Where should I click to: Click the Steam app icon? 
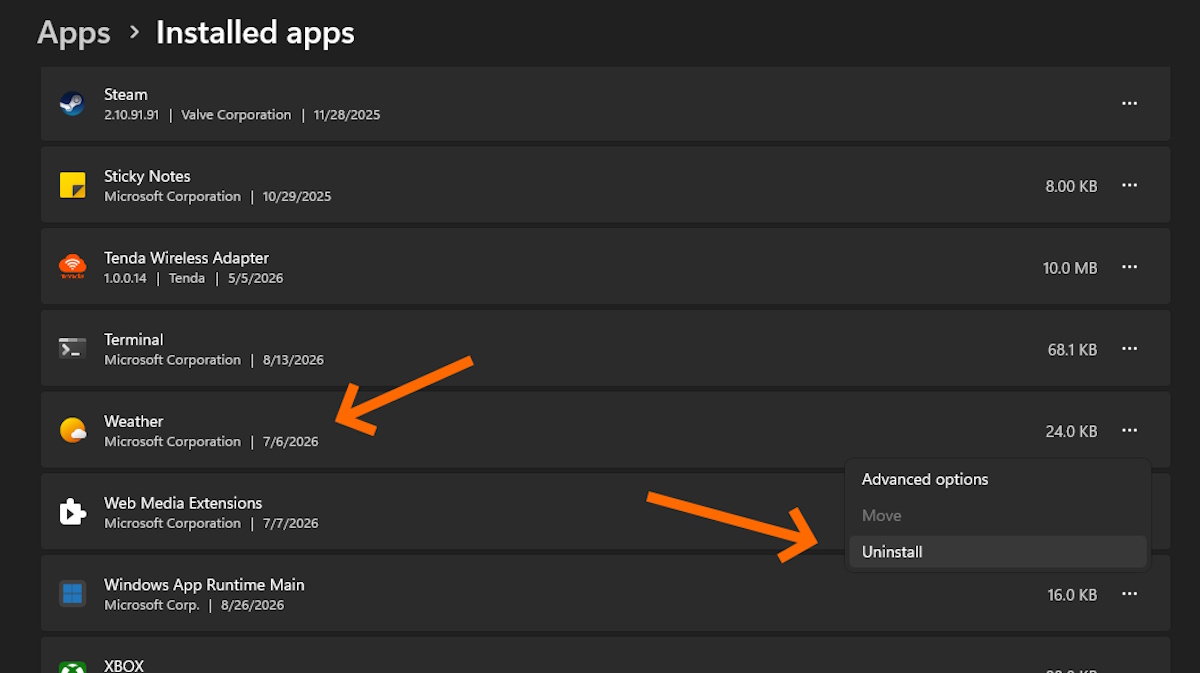pyautogui.click(x=72, y=103)
